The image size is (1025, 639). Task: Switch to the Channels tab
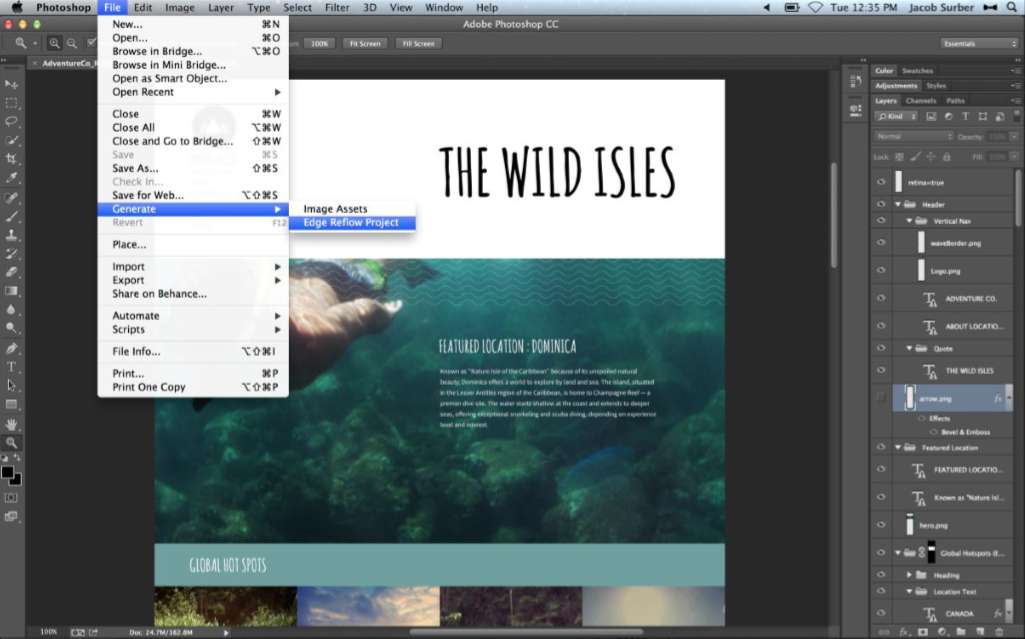[920, 101]
